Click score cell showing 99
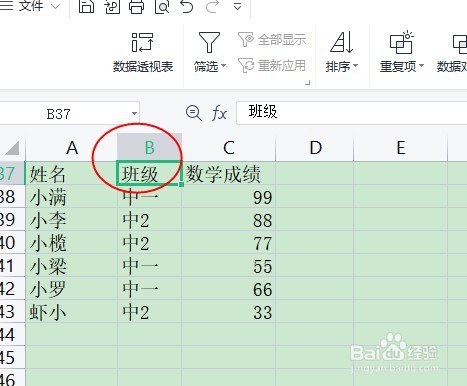 click(x=229, y=197)
